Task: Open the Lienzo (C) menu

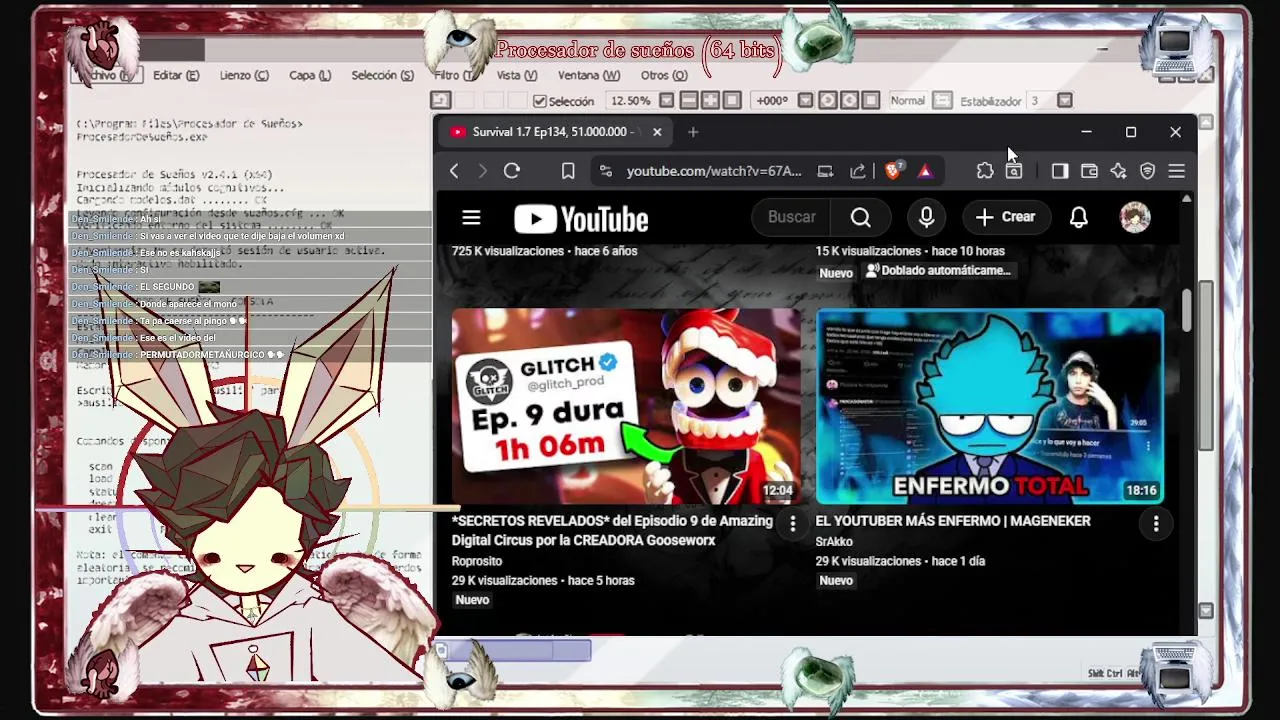Action: tap(244, 75)
